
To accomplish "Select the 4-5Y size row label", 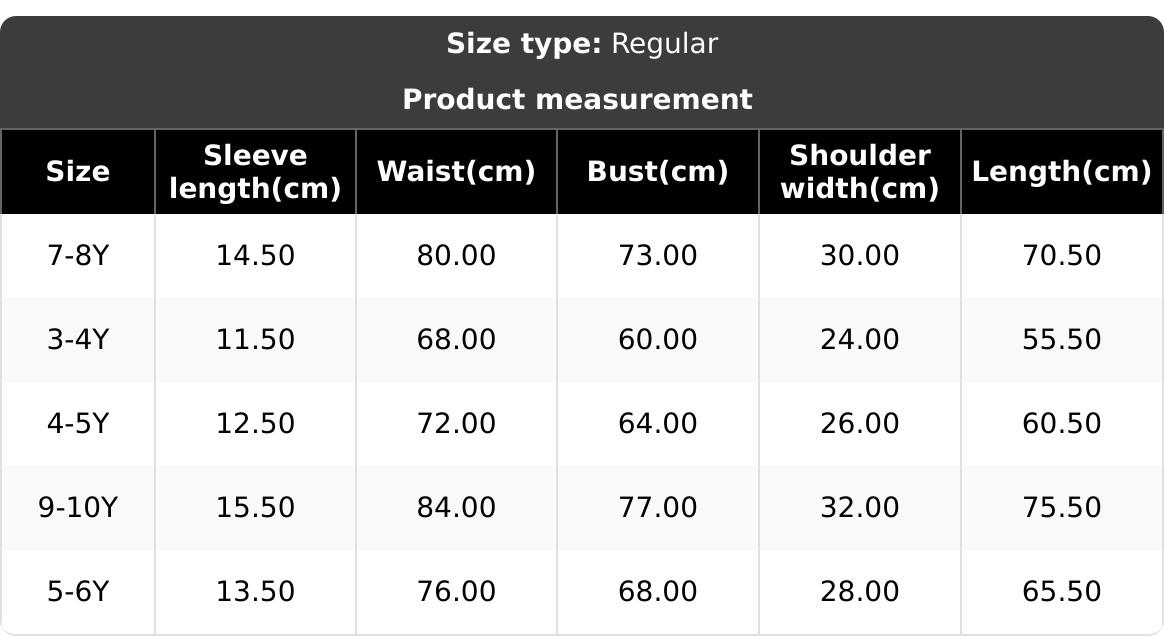I will [x=78, y=424].
